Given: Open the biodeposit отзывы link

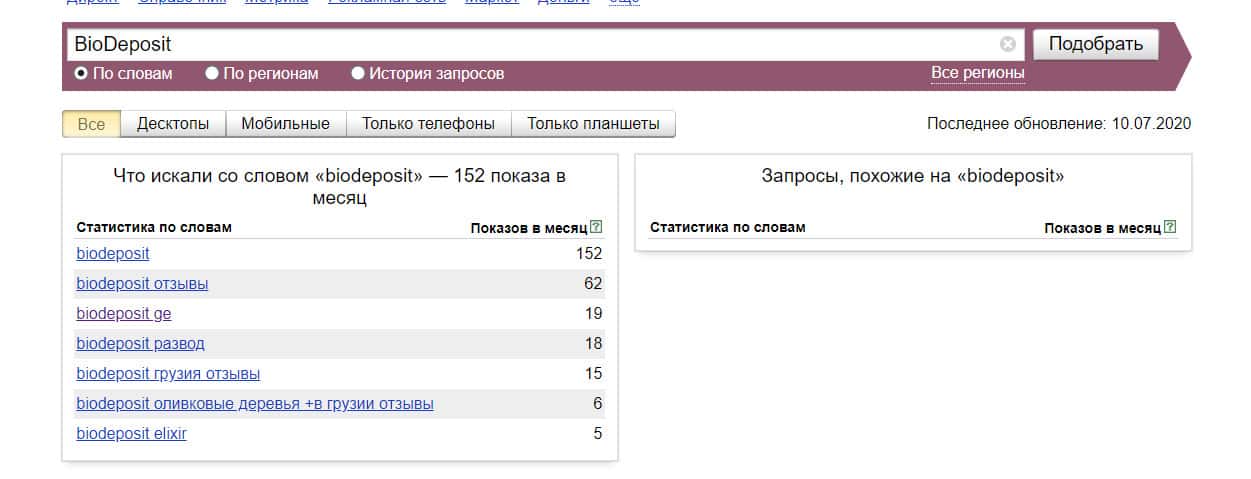Looking at the screenshot, I should click(x=142, y=284).
